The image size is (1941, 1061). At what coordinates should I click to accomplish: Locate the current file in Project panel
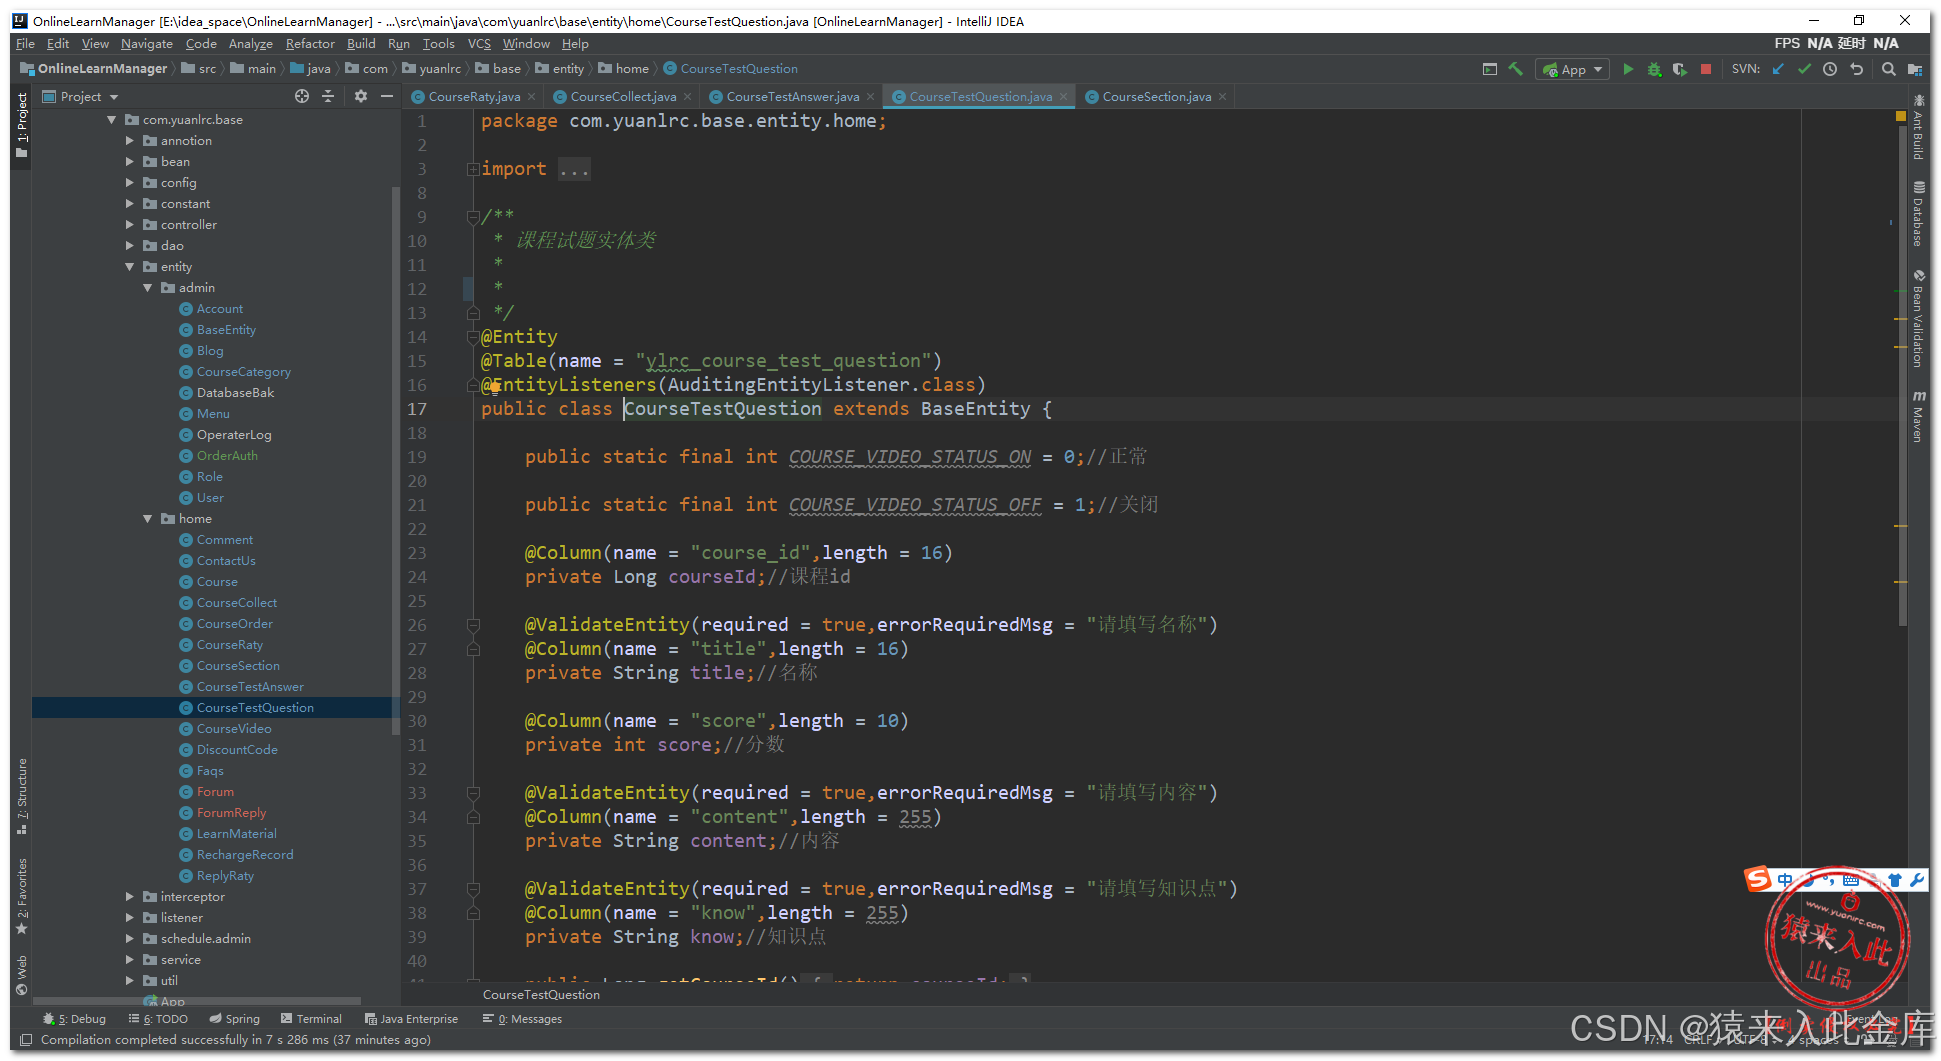[302, 96]
